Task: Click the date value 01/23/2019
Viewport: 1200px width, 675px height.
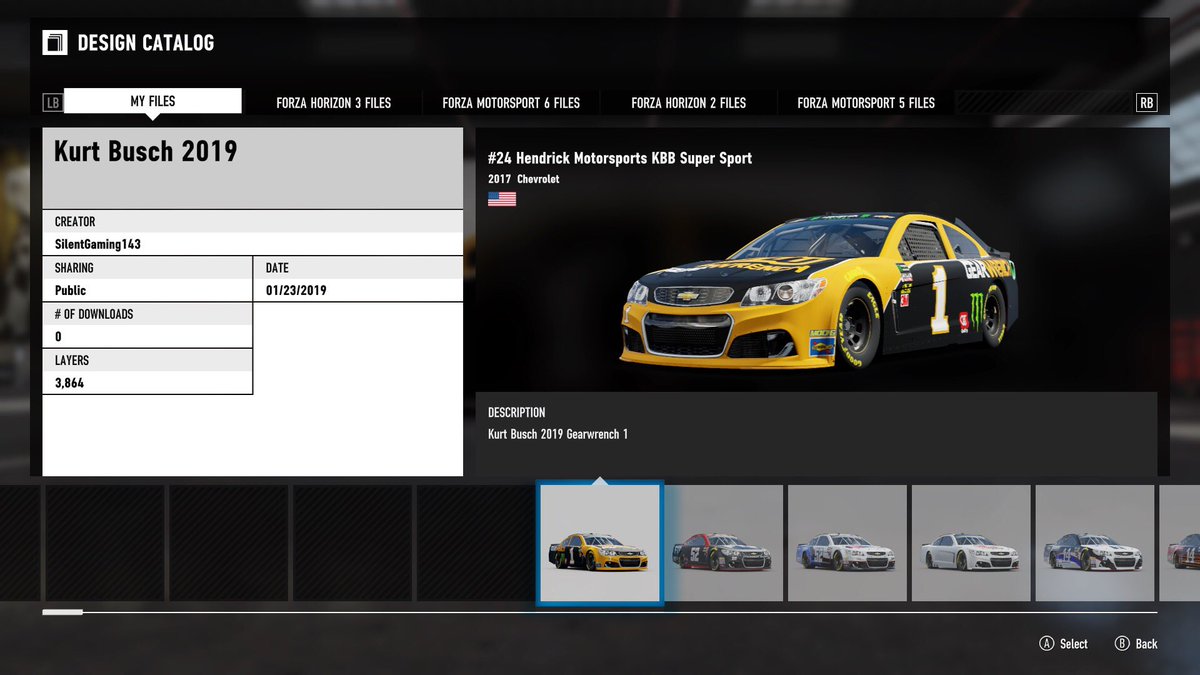Action: pos(296,290)
